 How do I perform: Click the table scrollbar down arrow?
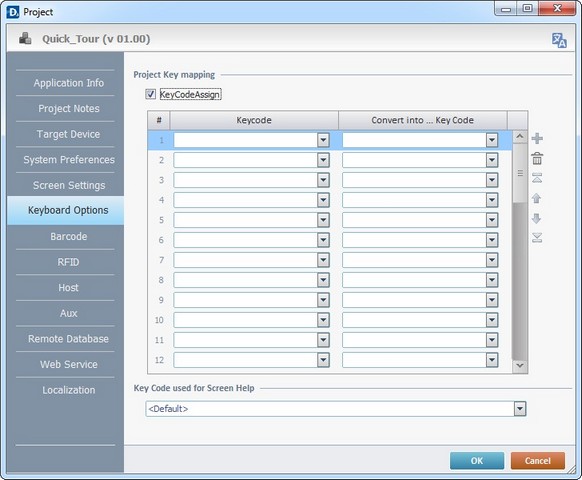coord(520,366)
